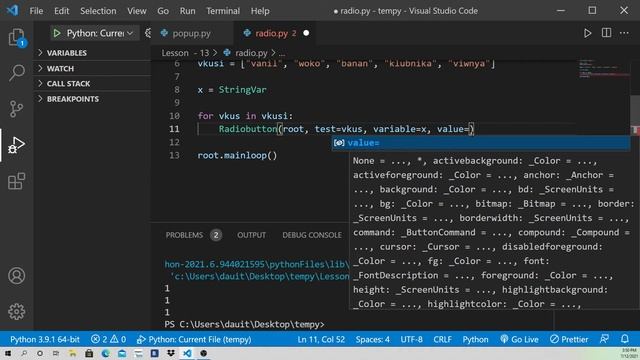The height and width of the screenshot is (360, 640).
Task: Open the Edit menu
Action: 61,11
